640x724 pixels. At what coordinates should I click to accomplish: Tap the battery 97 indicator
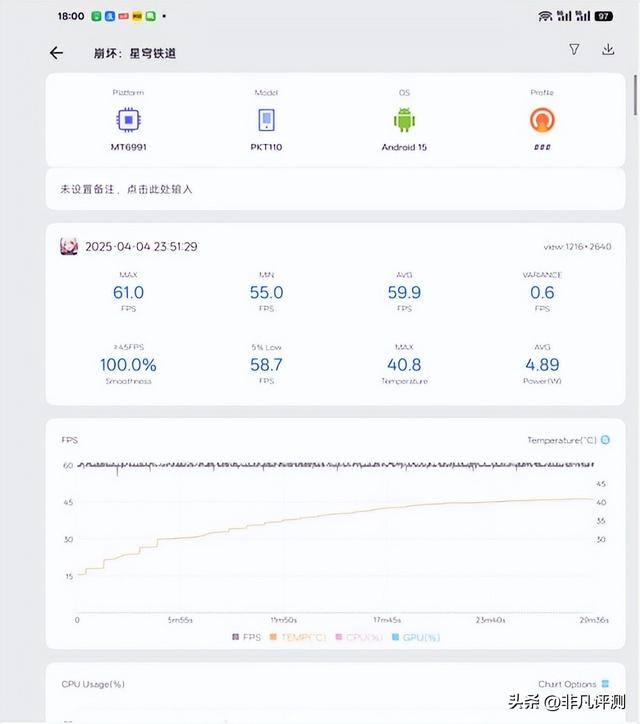tap(604, 16)
